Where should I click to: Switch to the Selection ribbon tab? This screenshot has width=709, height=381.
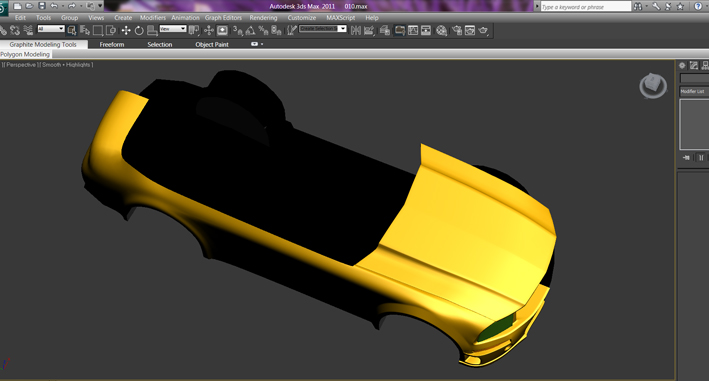160,44
